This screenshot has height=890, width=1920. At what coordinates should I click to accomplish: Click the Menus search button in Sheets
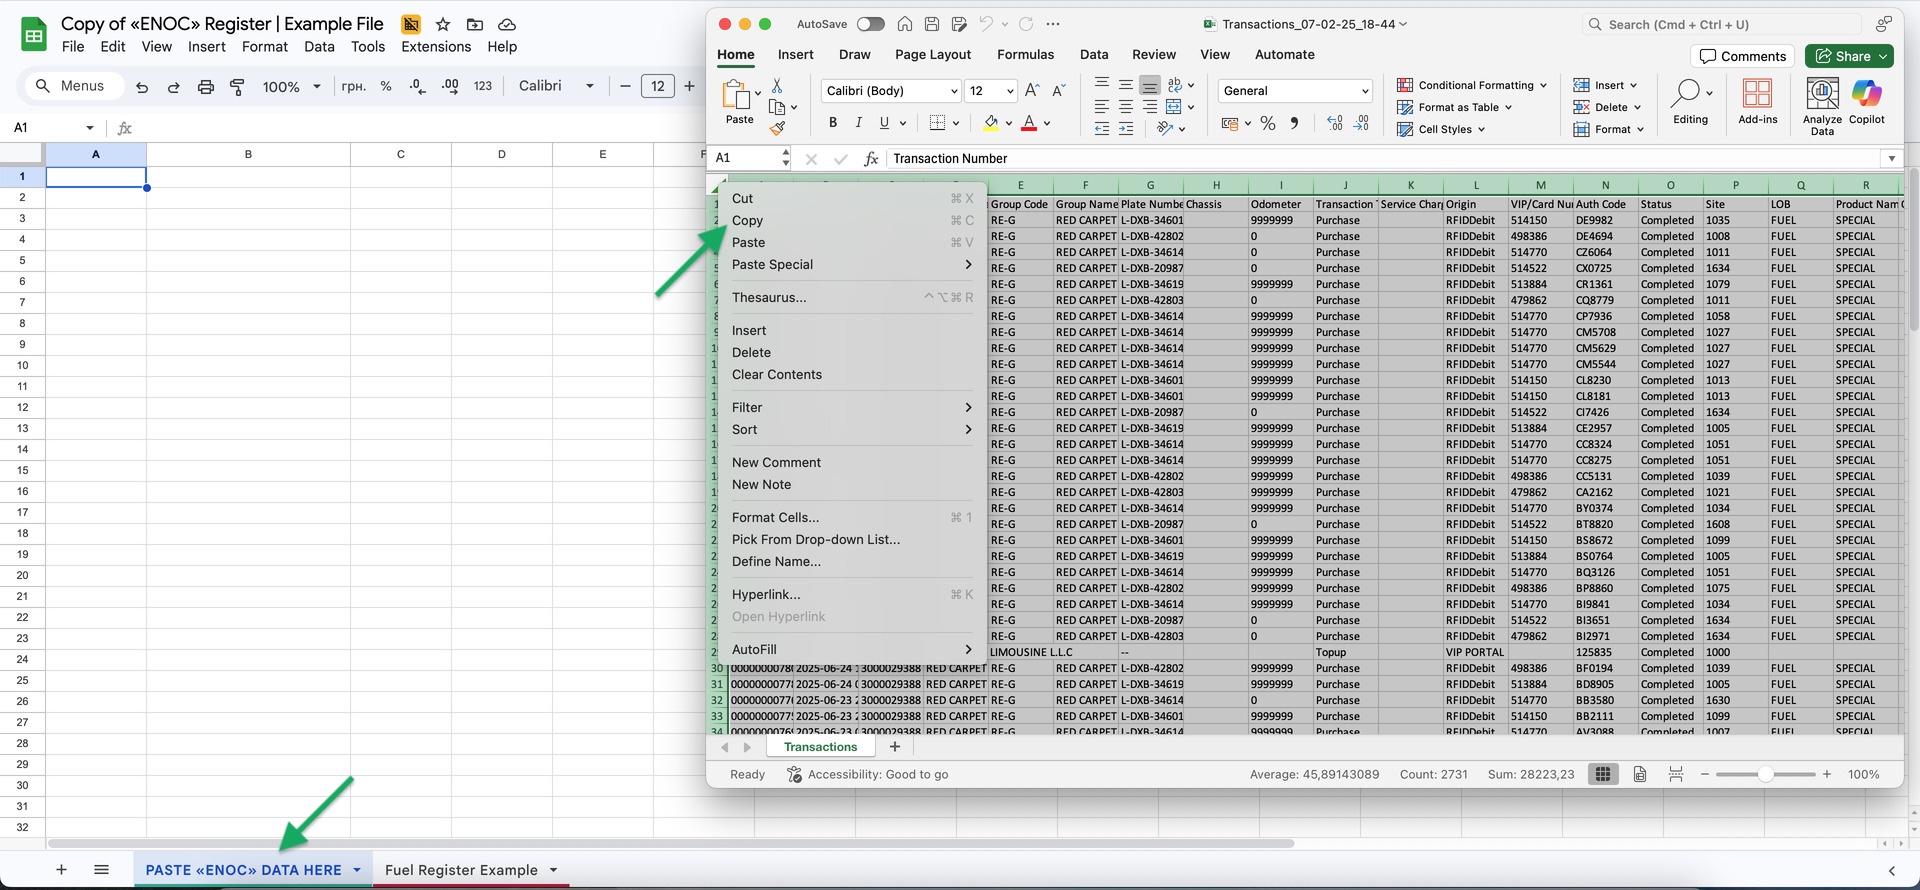point(73,86)
